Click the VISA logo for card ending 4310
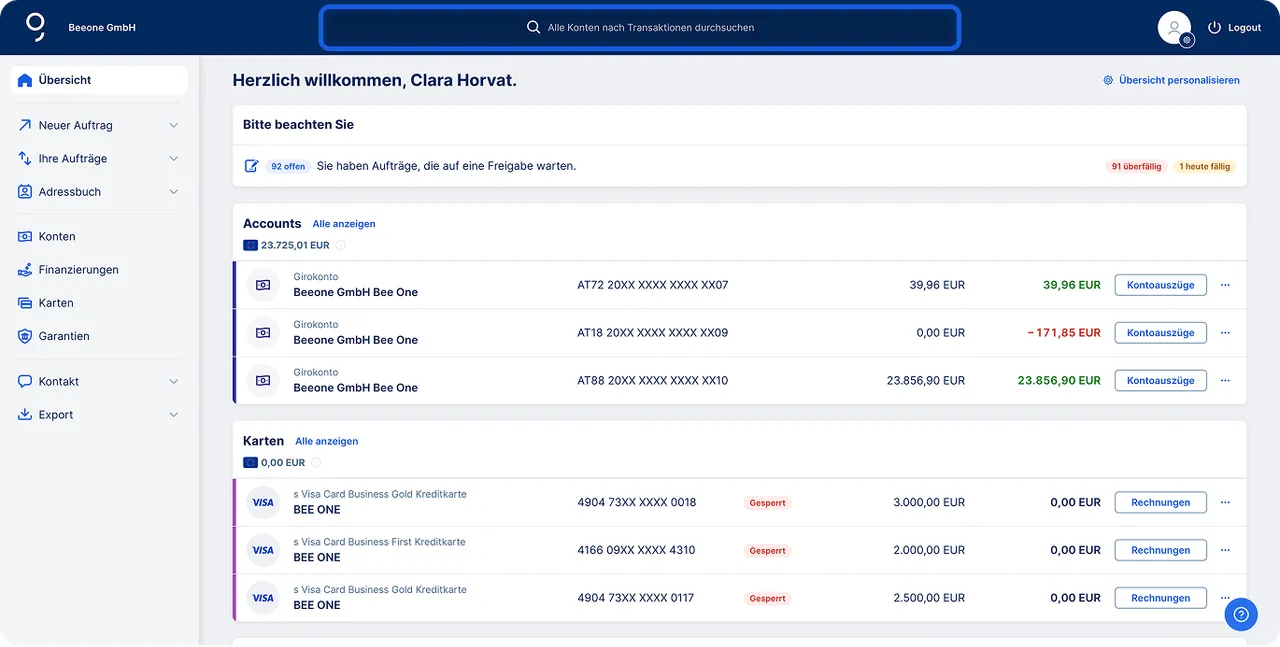The image size is (1280, 647). (x=263, y=550)
